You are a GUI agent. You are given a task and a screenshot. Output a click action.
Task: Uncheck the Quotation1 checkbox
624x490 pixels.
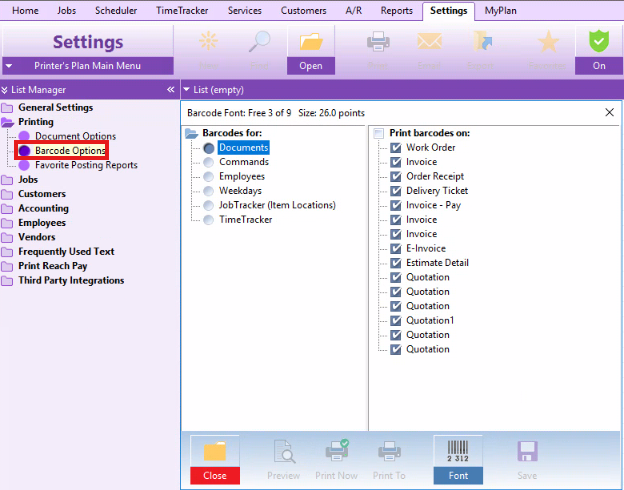tap(396, 321)
